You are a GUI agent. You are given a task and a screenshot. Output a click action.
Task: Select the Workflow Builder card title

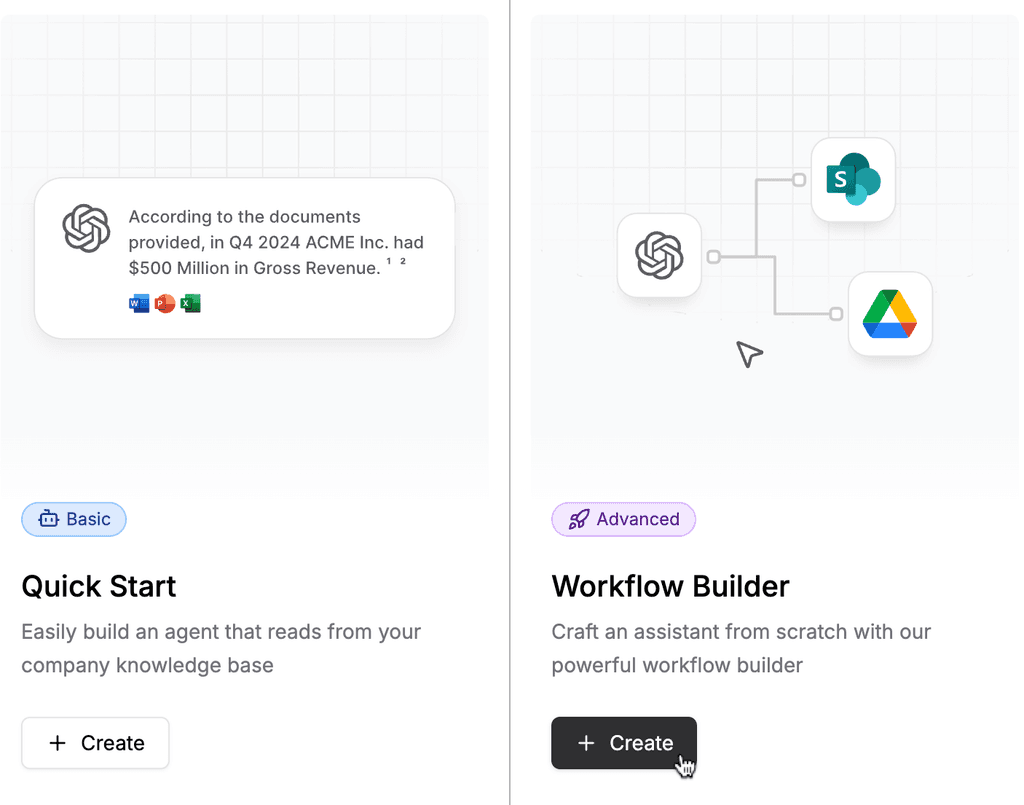tap(670, 587)
